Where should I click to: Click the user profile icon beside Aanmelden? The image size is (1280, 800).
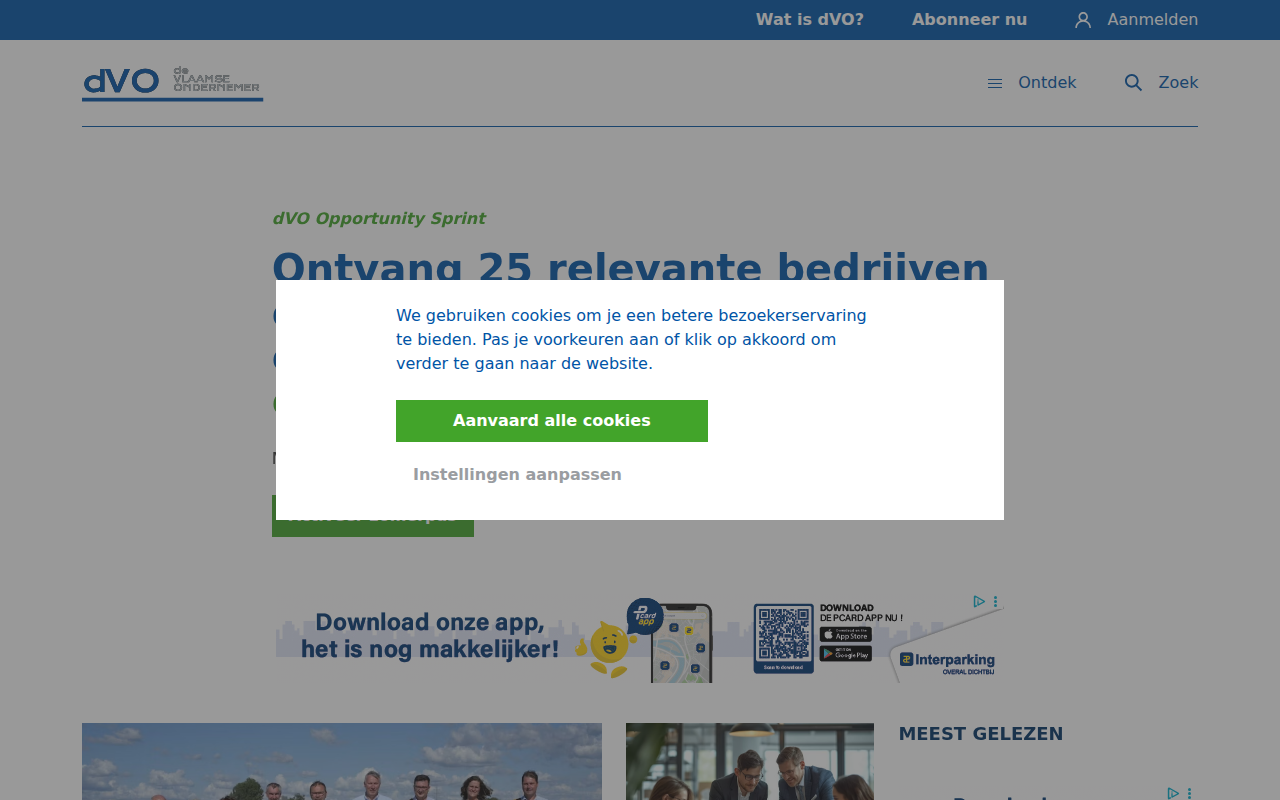click(1083, 20)
